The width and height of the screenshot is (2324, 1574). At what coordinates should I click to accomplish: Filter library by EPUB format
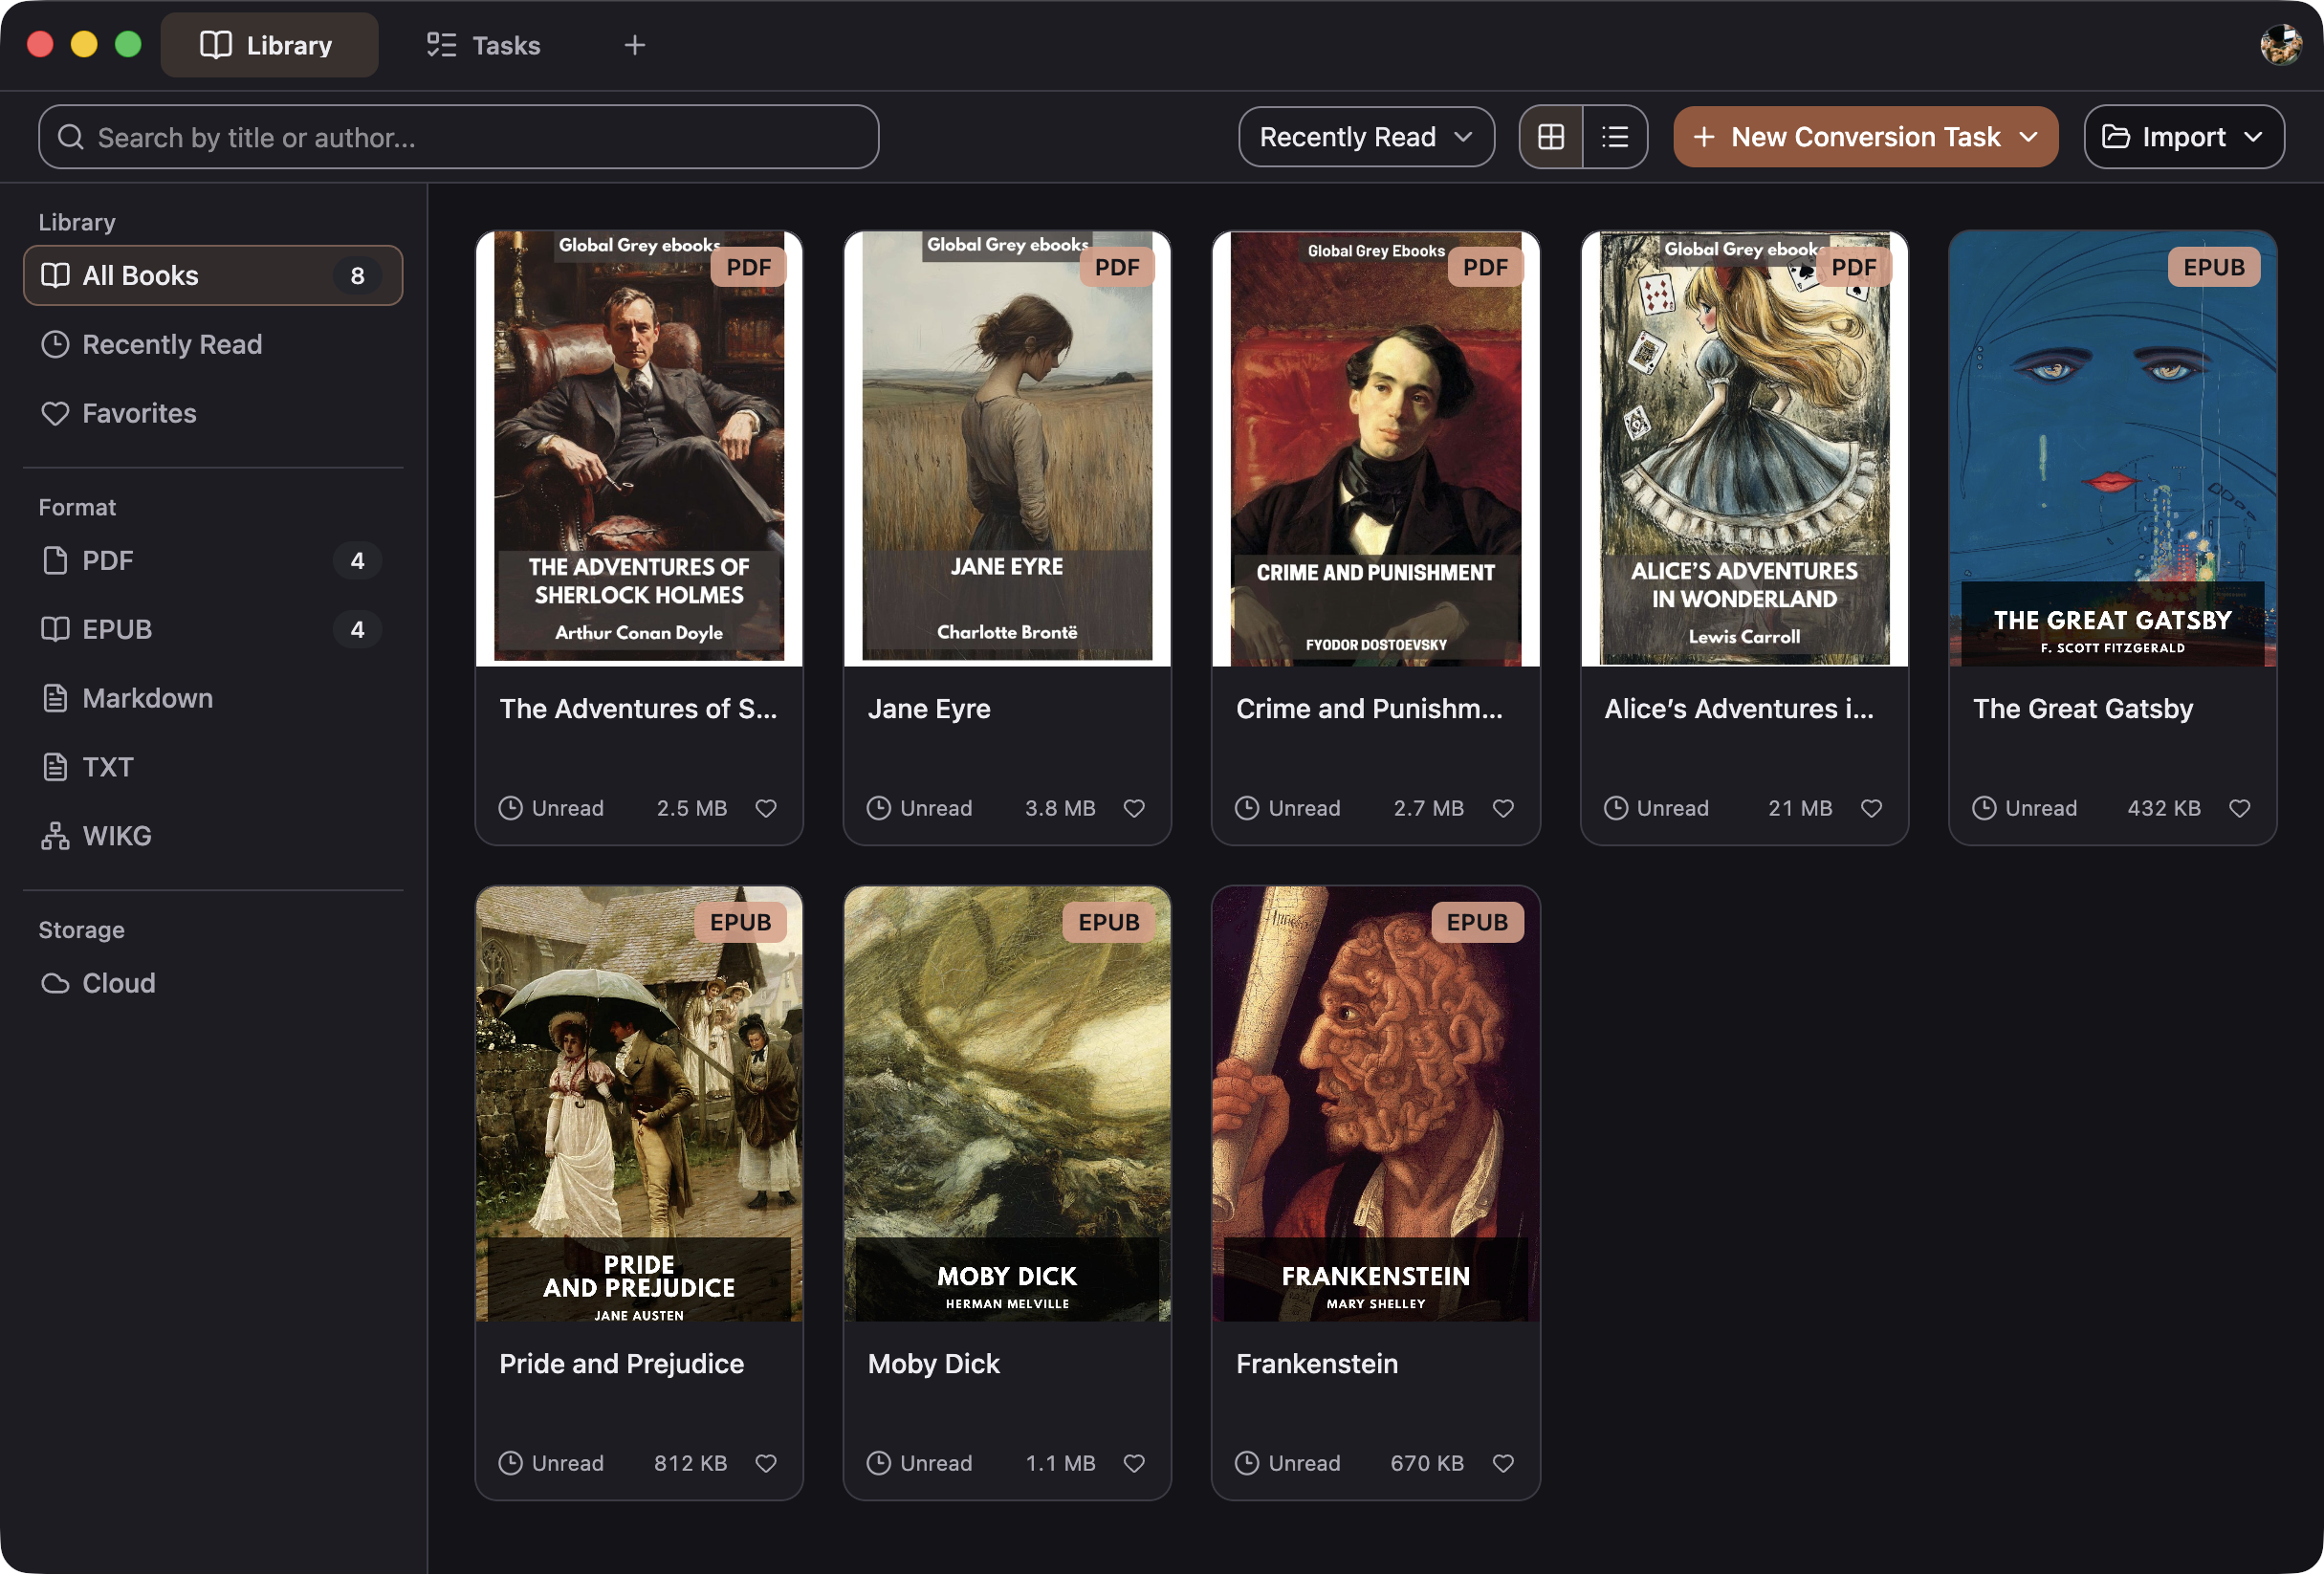[213, 629]
